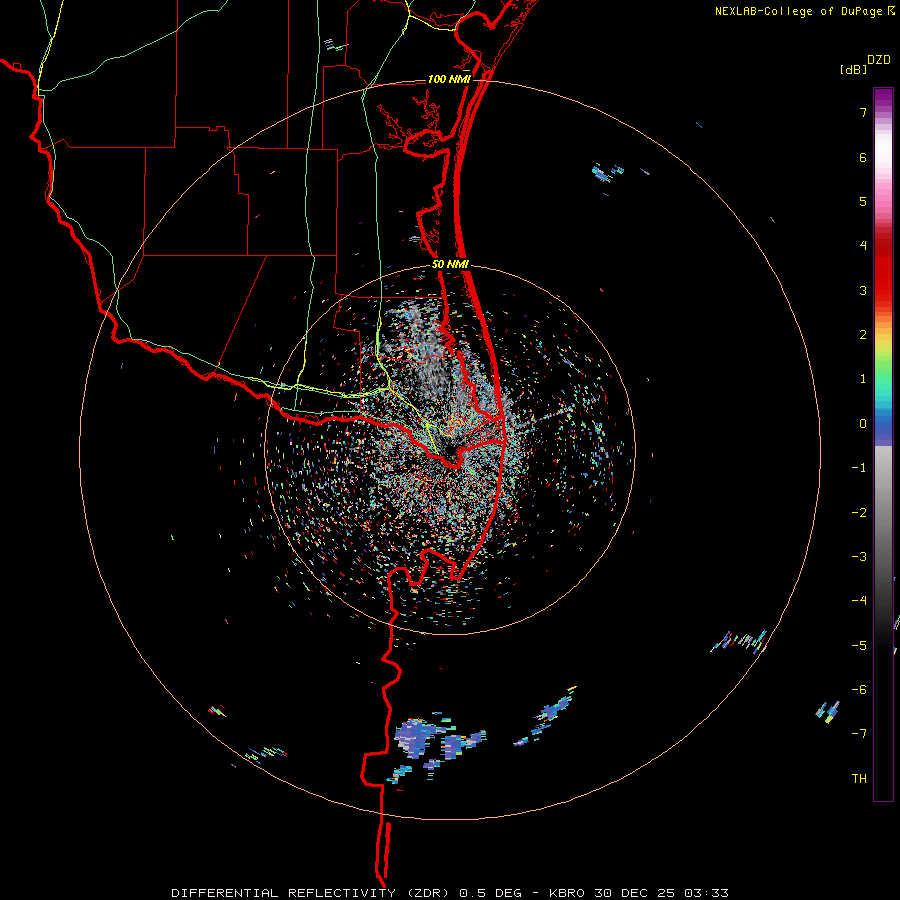The image size is (900, 900).
Task: Click the 'KBRO 30 DEC 25 03:33' timestamp
Action: click(x=639, y=893)
